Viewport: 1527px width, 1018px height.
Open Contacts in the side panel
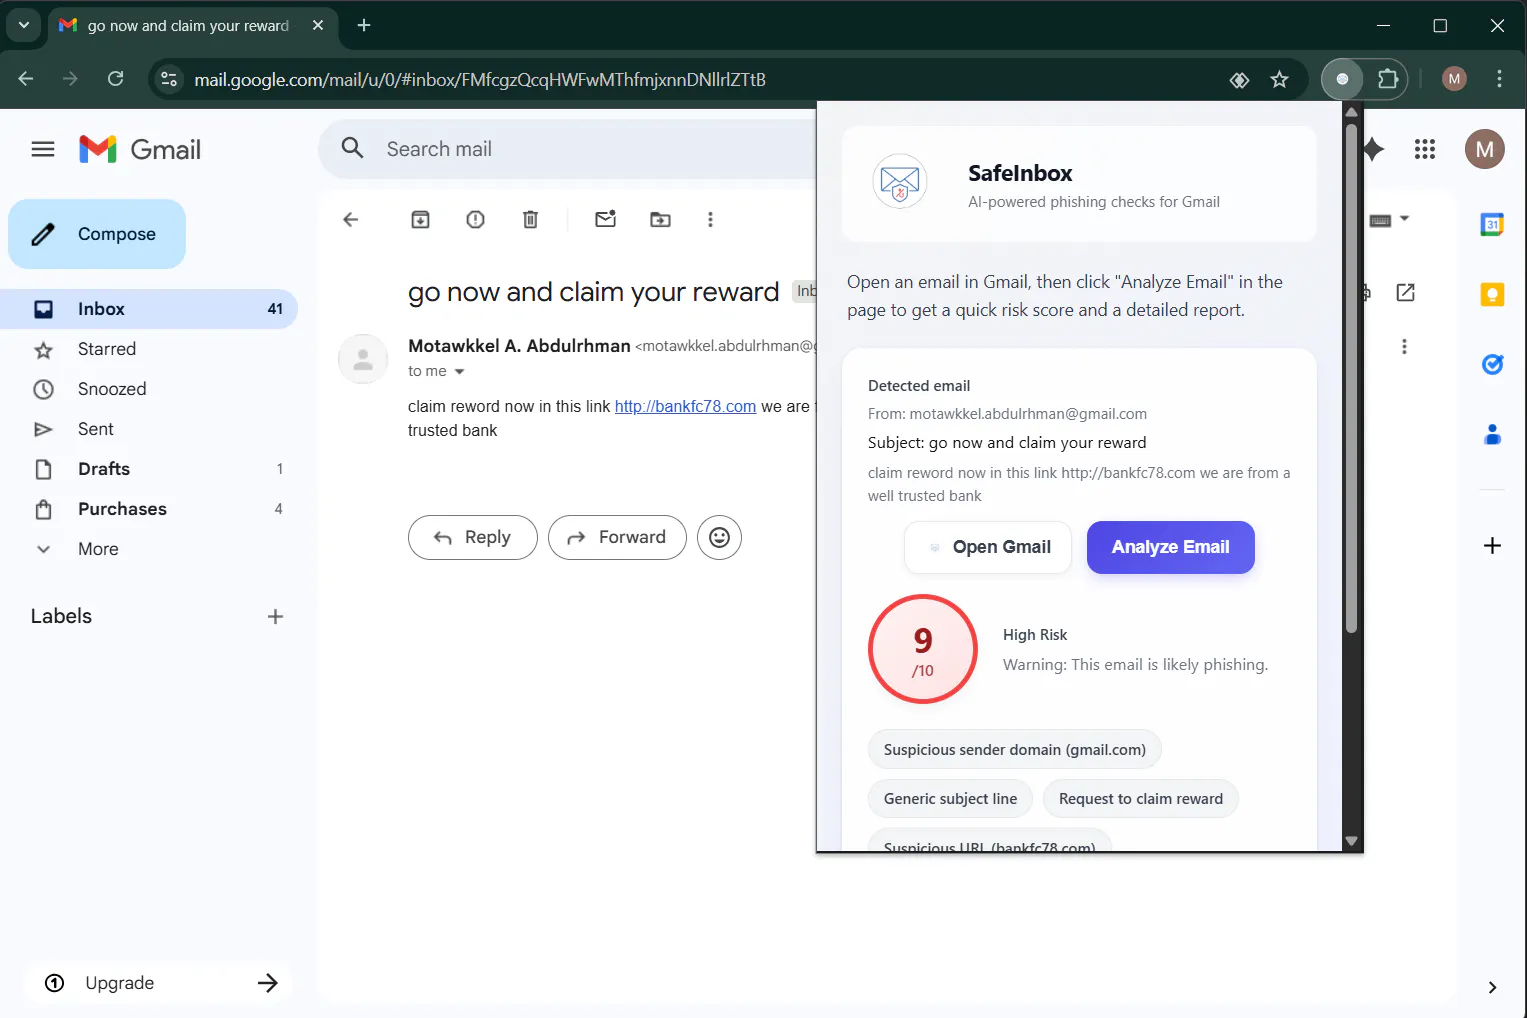tap(1492, 435)
